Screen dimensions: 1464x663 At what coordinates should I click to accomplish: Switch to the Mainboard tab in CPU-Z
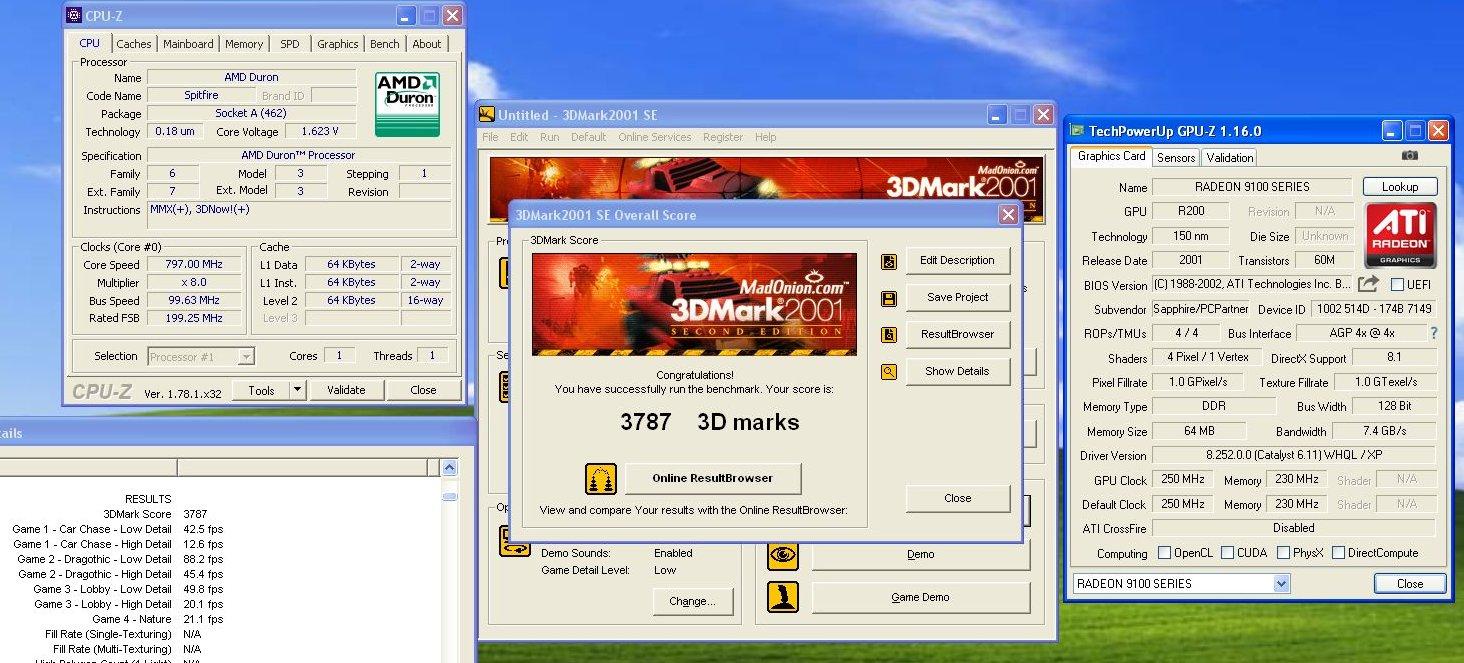188,44
